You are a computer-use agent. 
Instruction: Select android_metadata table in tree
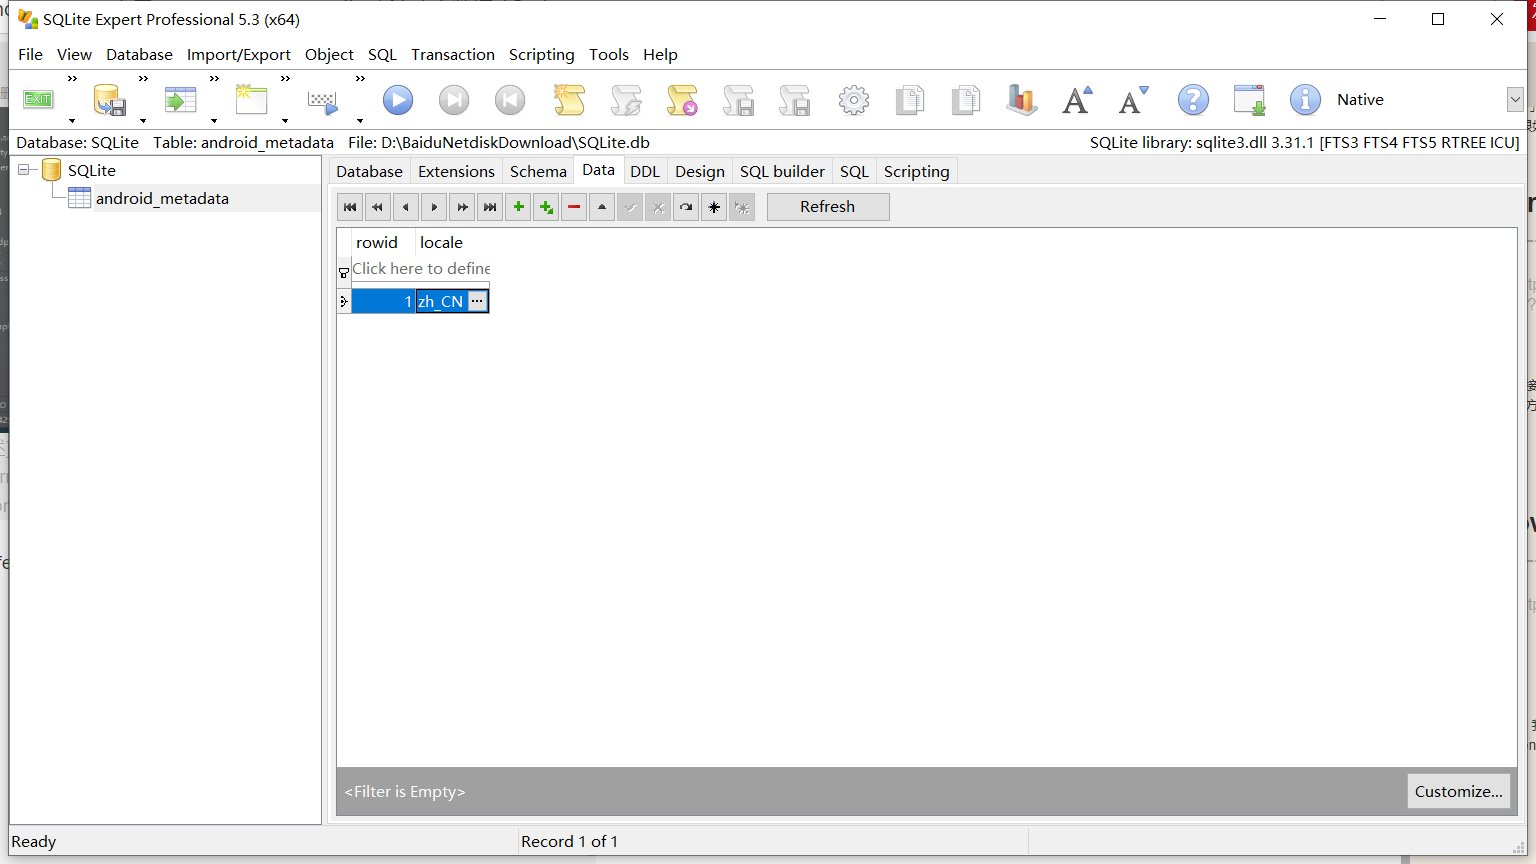tap(162, 198)
